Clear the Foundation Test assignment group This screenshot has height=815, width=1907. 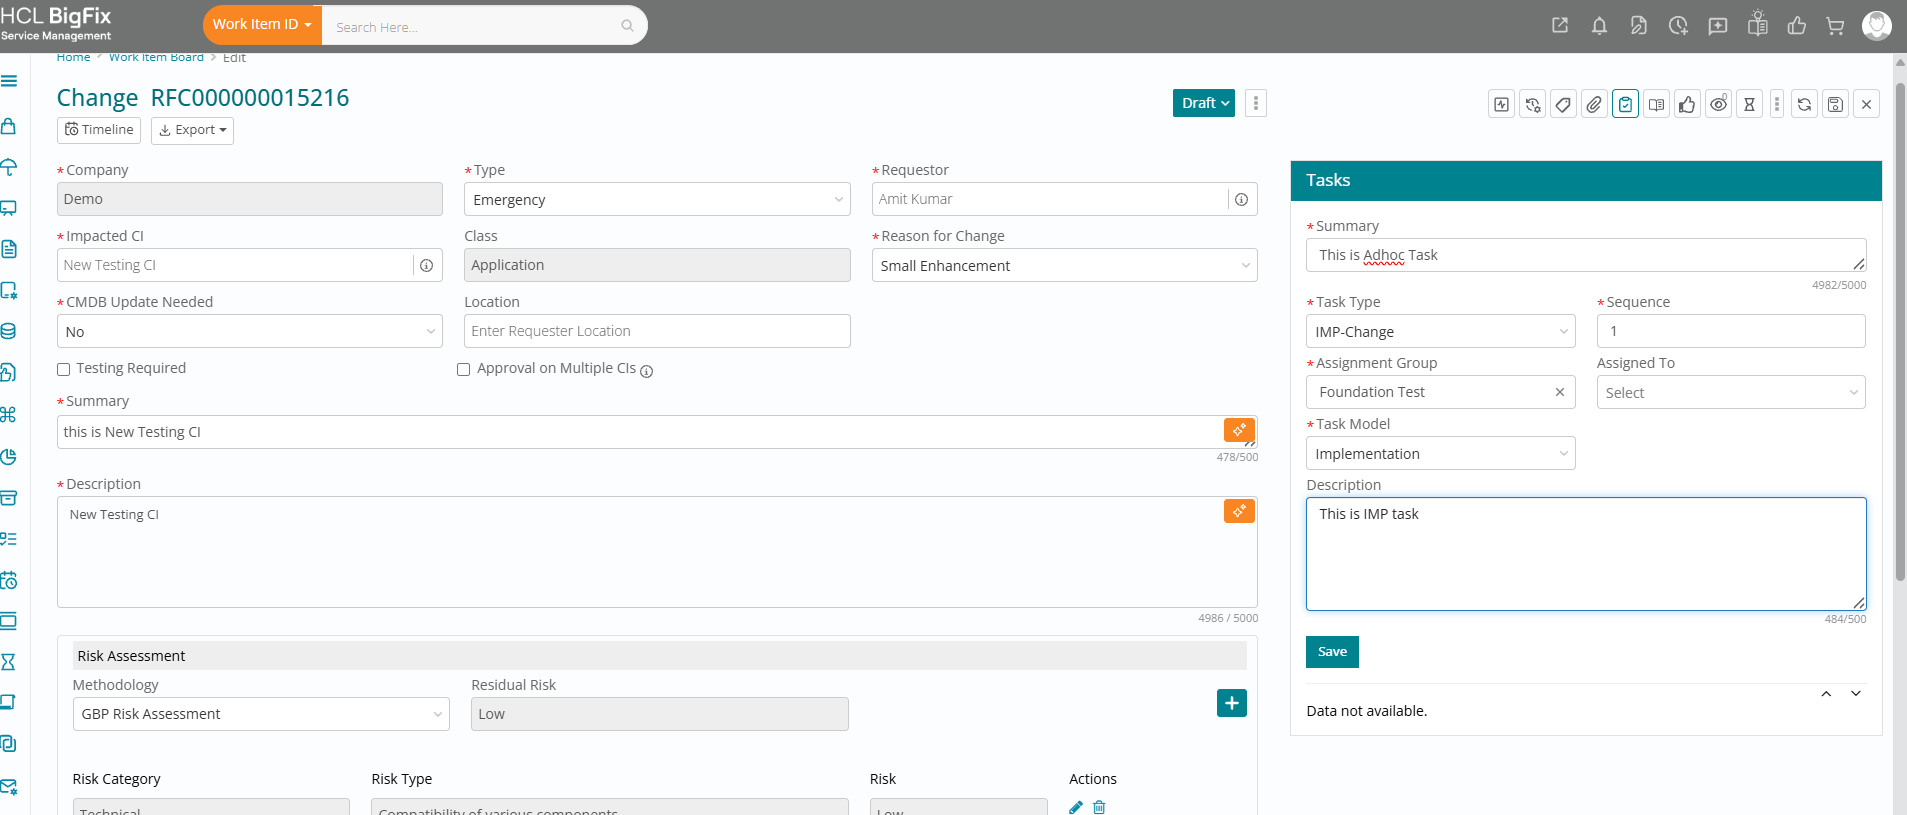(x=1559, y=392)
